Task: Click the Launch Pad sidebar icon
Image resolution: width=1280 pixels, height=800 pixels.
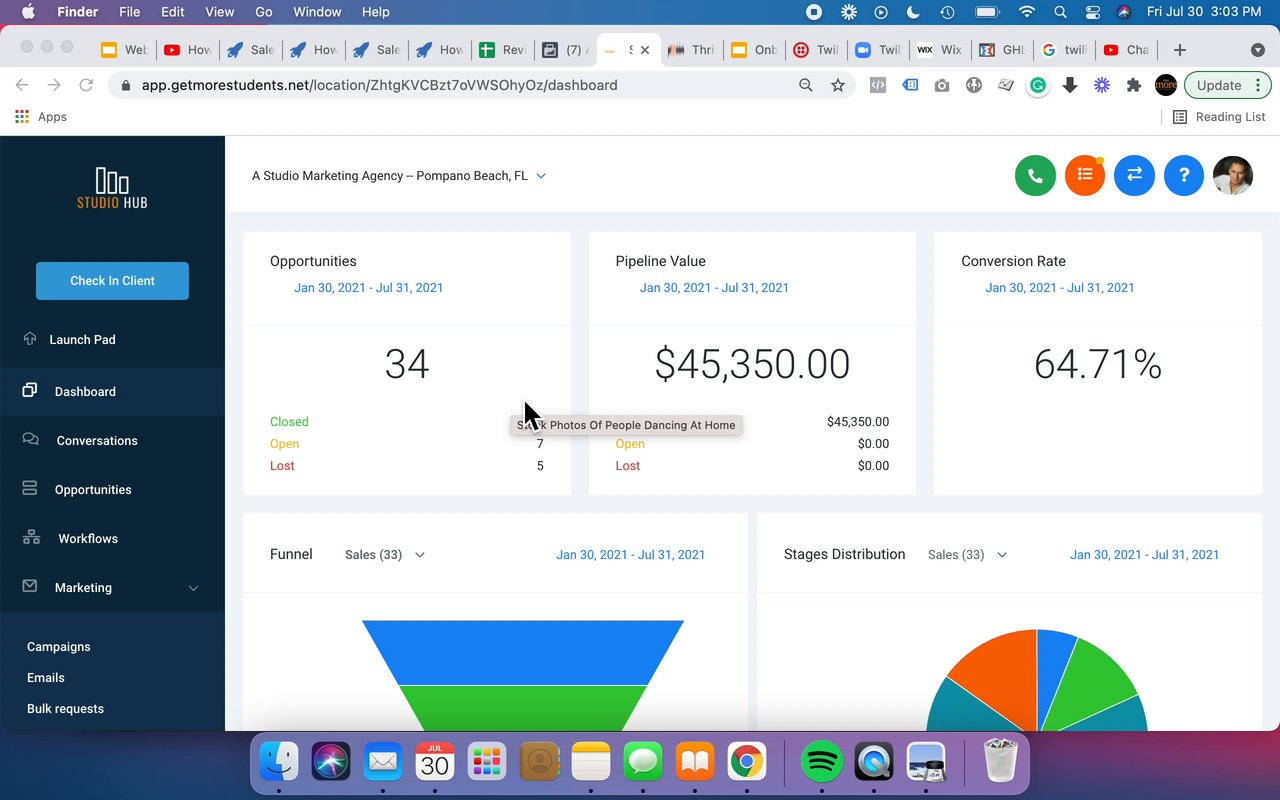Action: [30, 339]
